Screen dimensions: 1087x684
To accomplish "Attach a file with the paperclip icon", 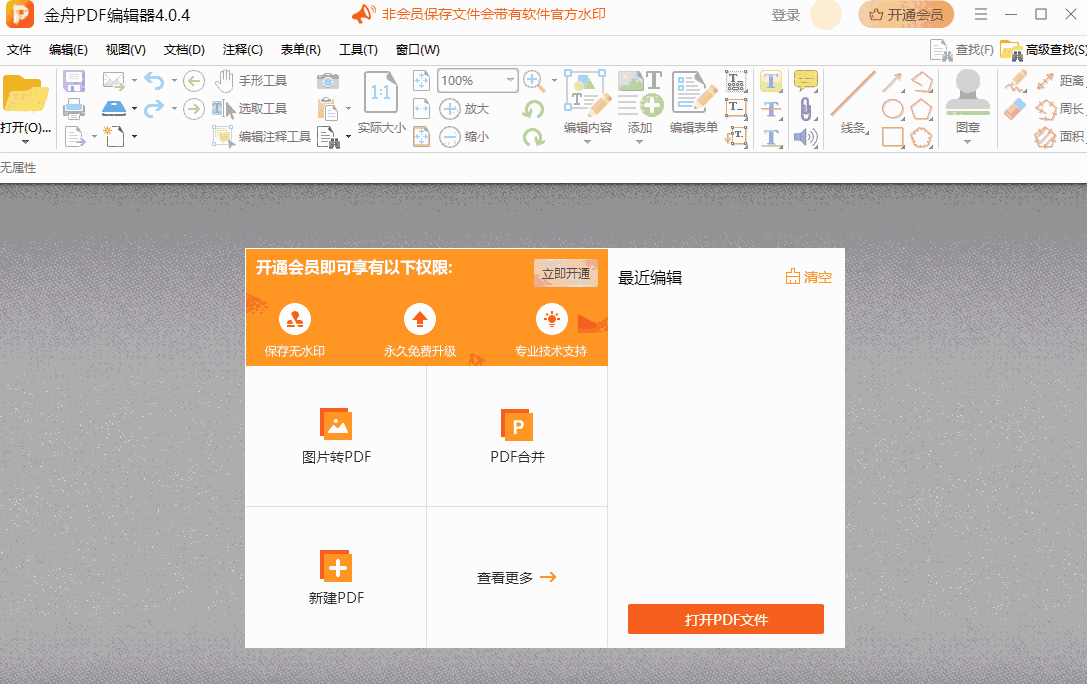I will tap(805, 110).
